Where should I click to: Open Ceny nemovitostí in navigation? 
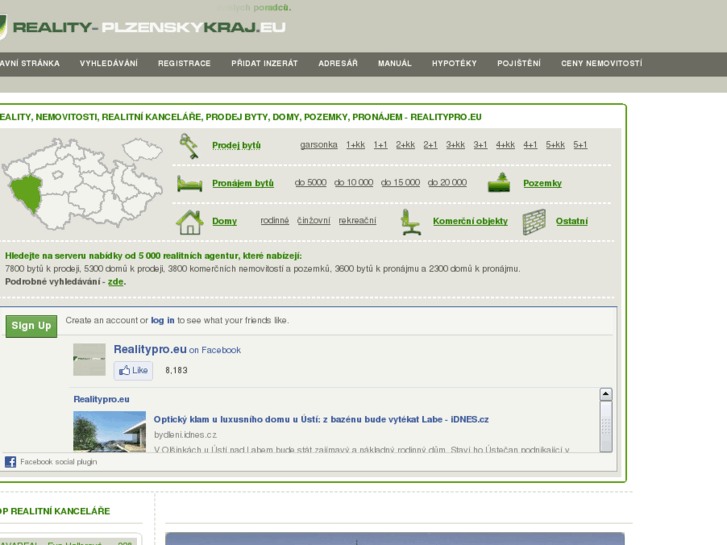(601, 64)
